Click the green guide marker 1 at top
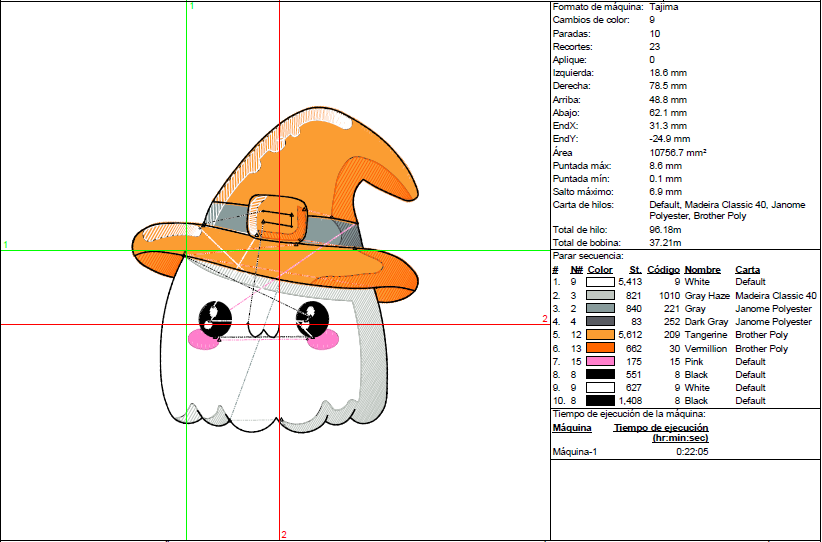 [192, 6]
